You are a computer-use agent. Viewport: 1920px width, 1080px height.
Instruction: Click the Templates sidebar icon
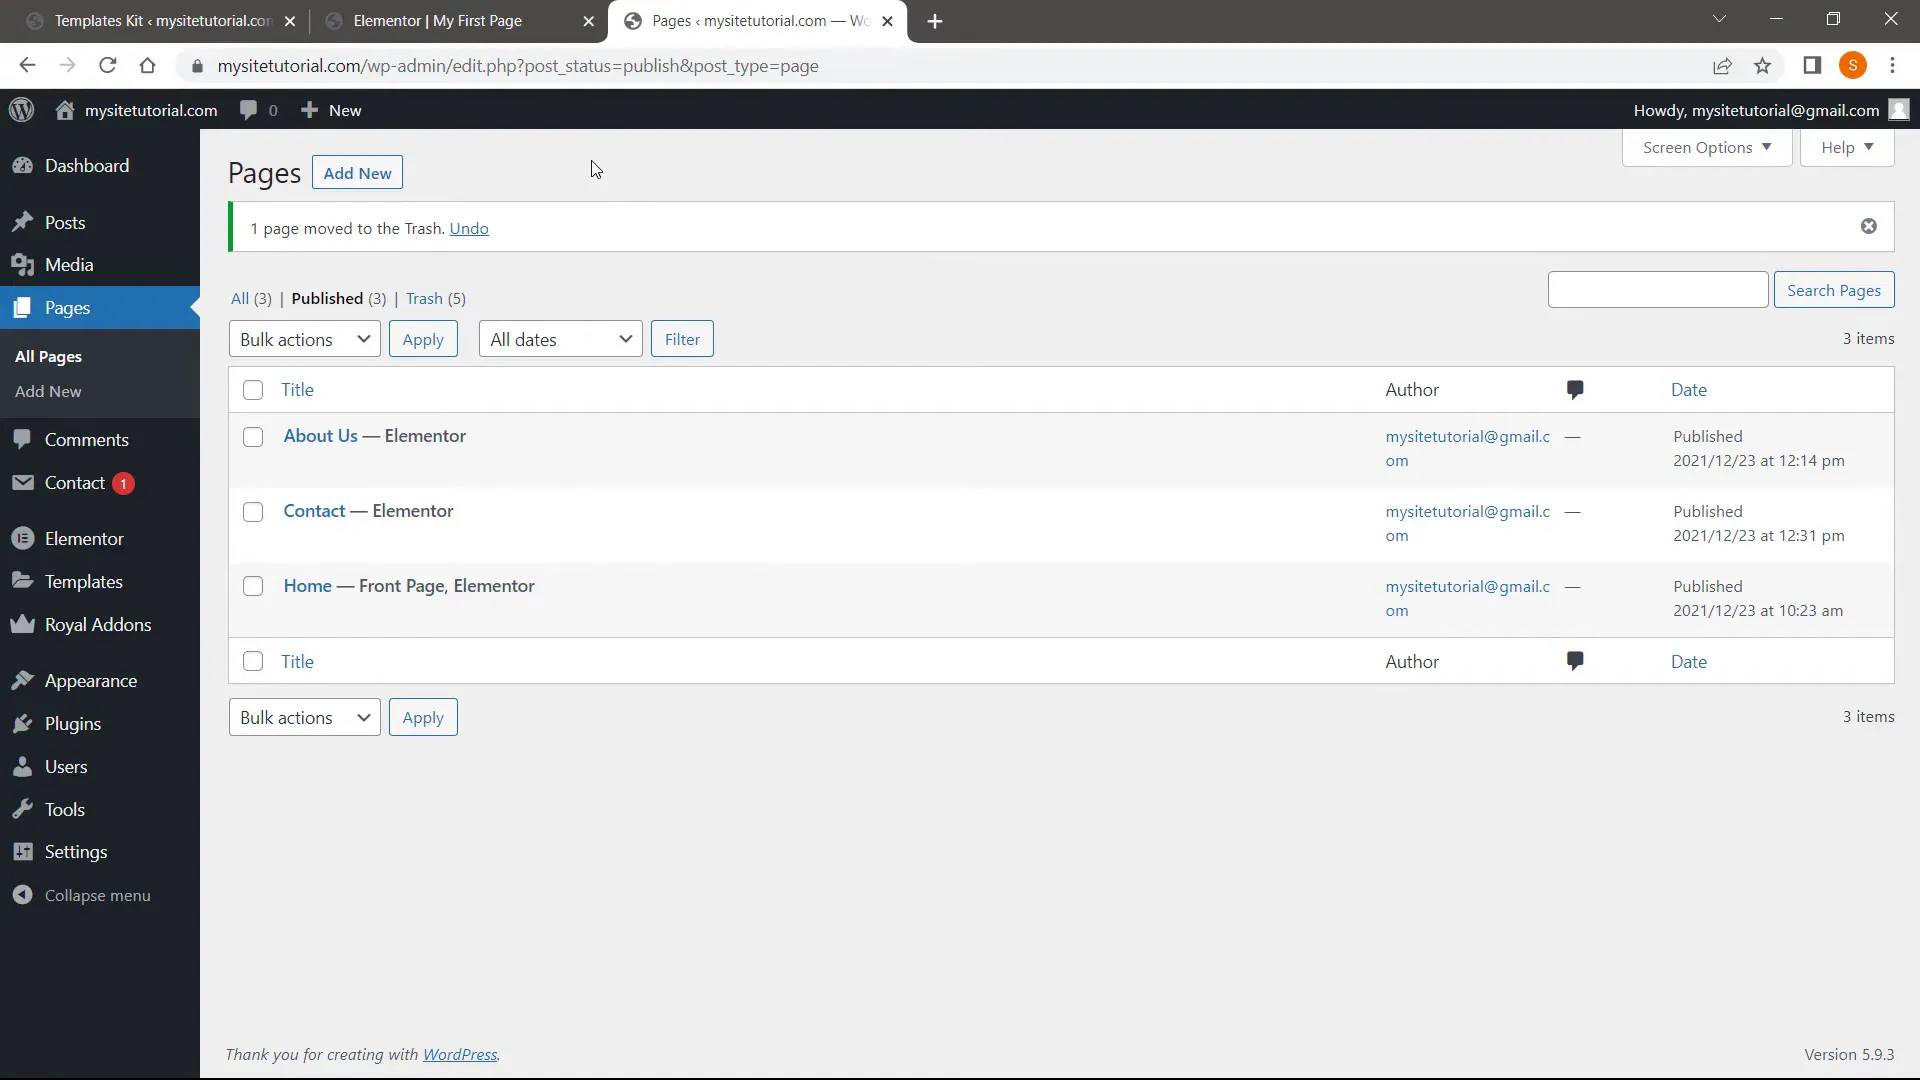tap(22, 580)
